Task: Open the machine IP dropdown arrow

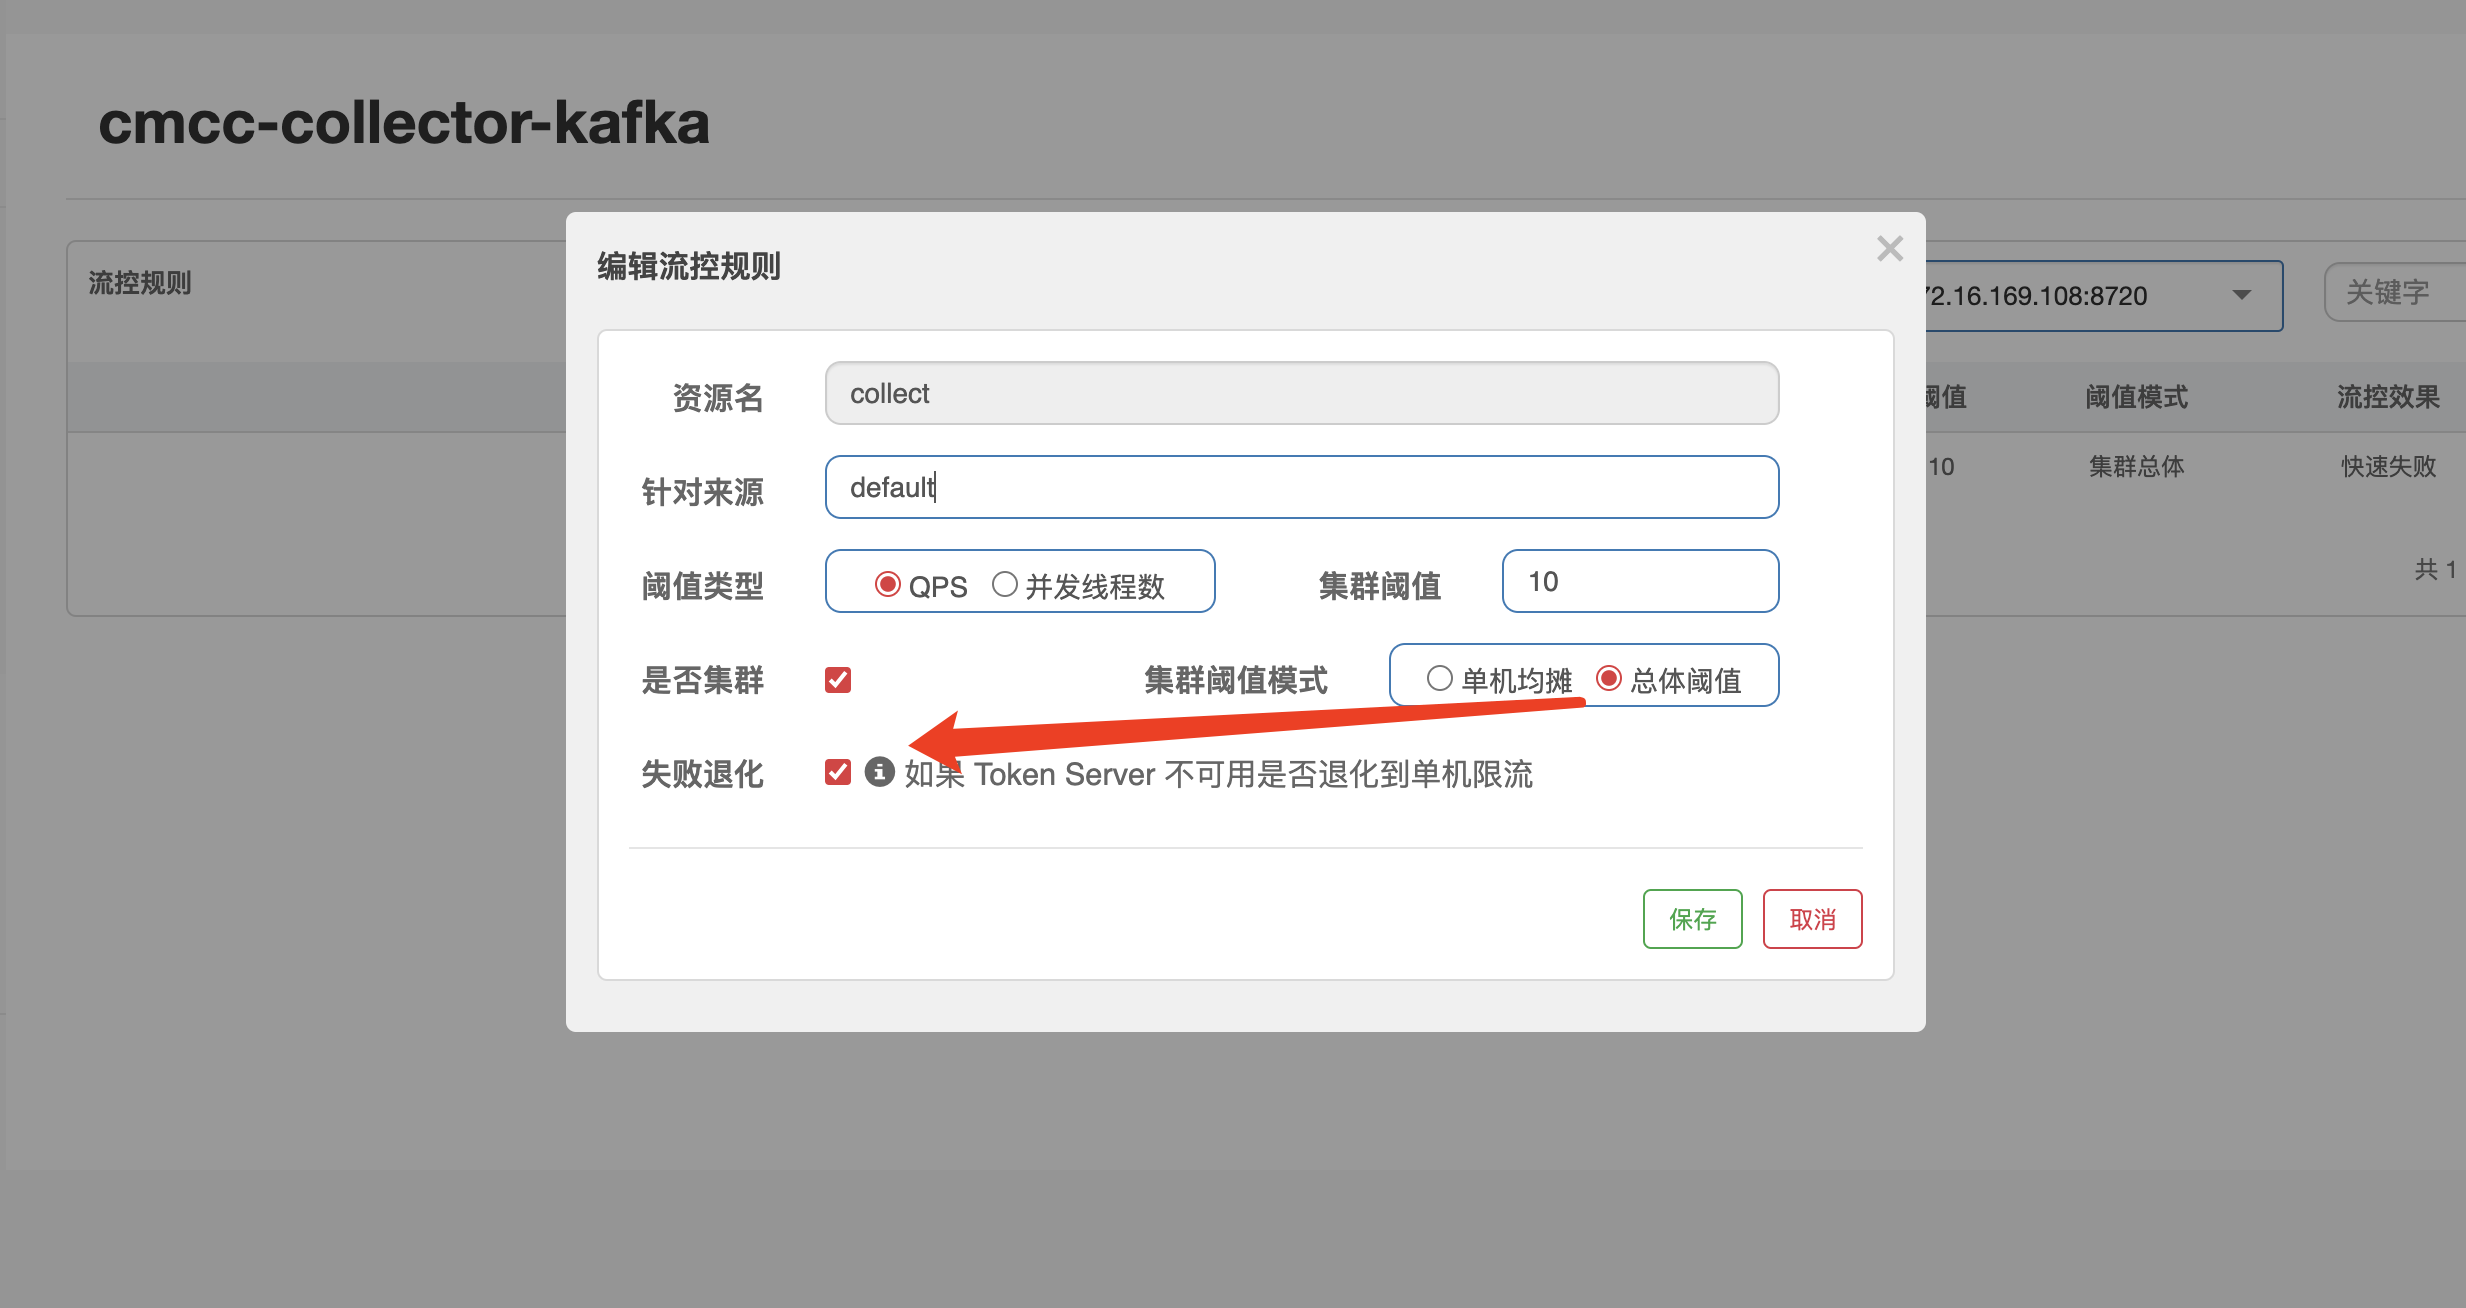Action: click(x=2241, y=295)
